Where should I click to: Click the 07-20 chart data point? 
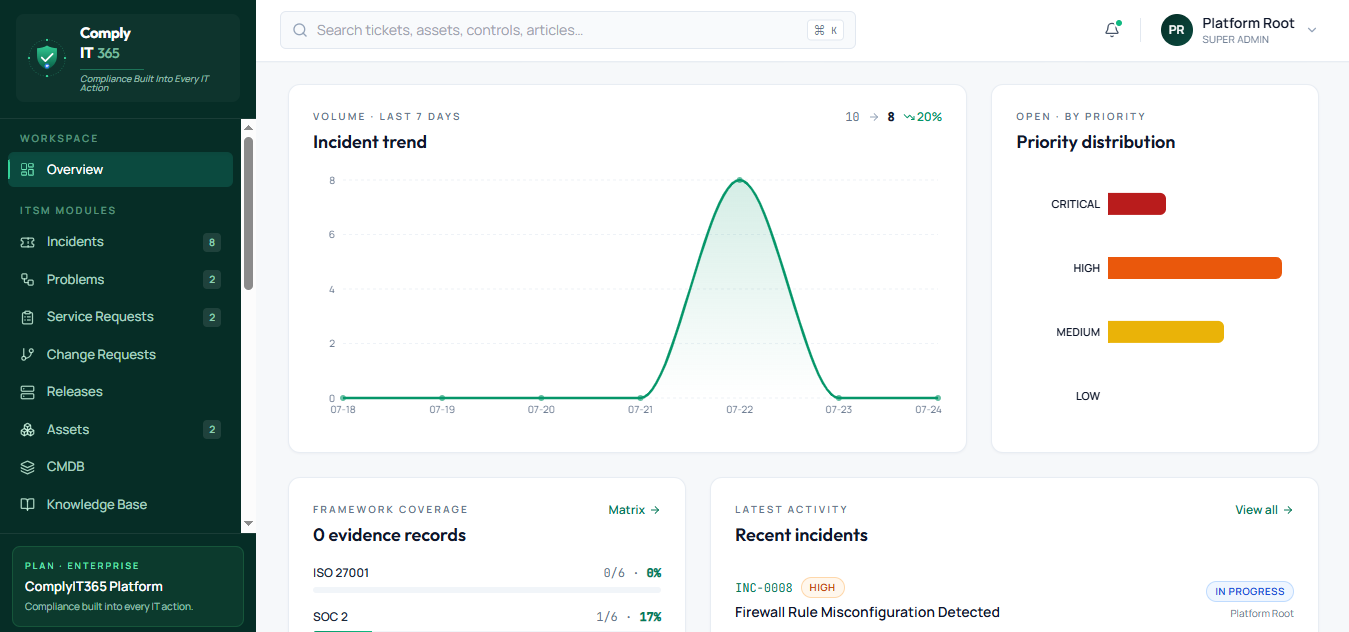(541, 398)
